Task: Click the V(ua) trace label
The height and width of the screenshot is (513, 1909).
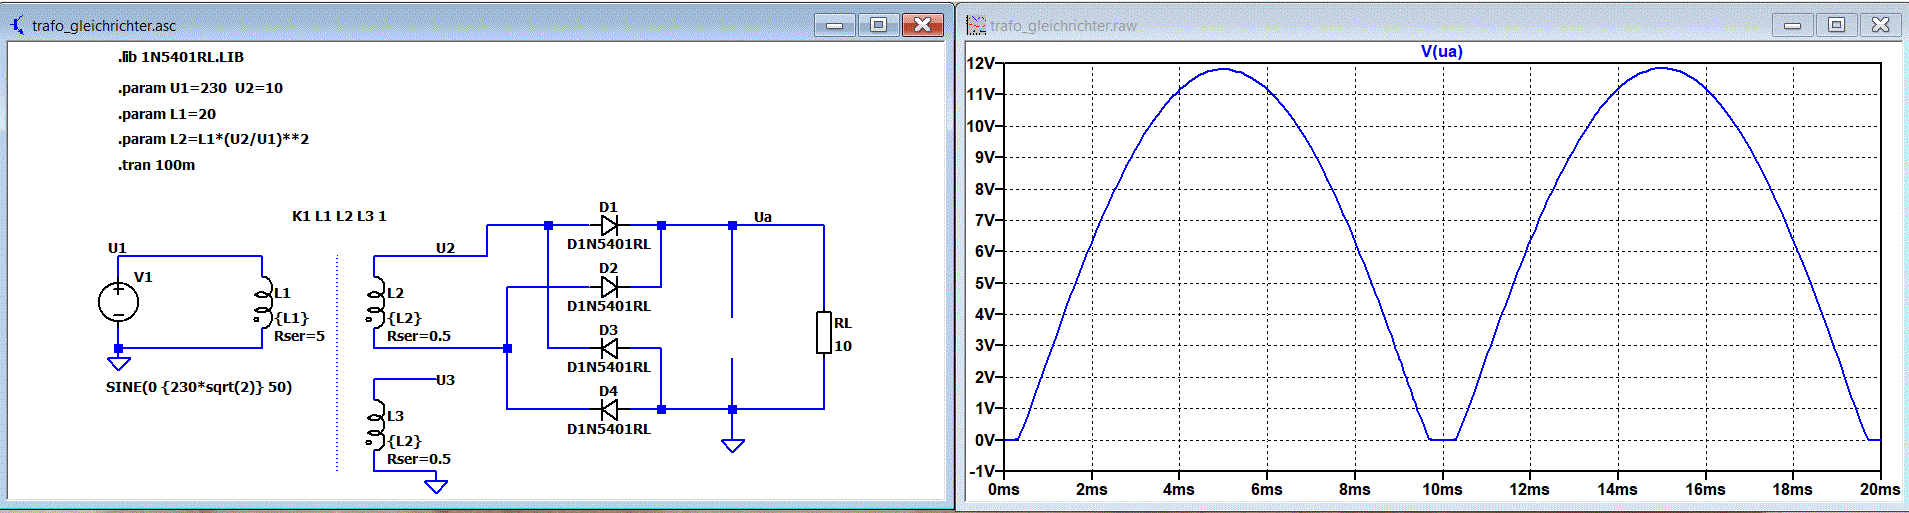Action: (x=1441, y=51)
